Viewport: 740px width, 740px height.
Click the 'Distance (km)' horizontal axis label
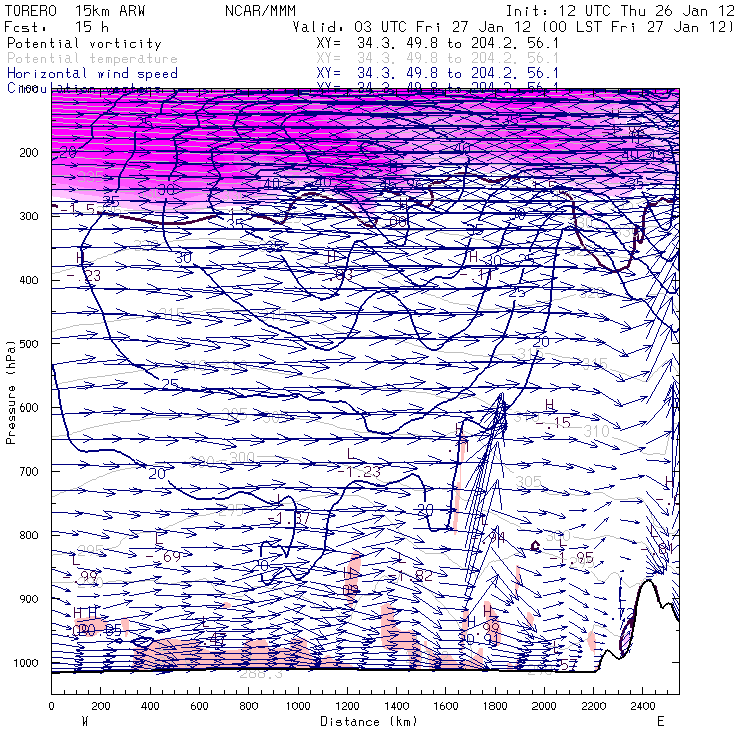[x=369, y=722]
